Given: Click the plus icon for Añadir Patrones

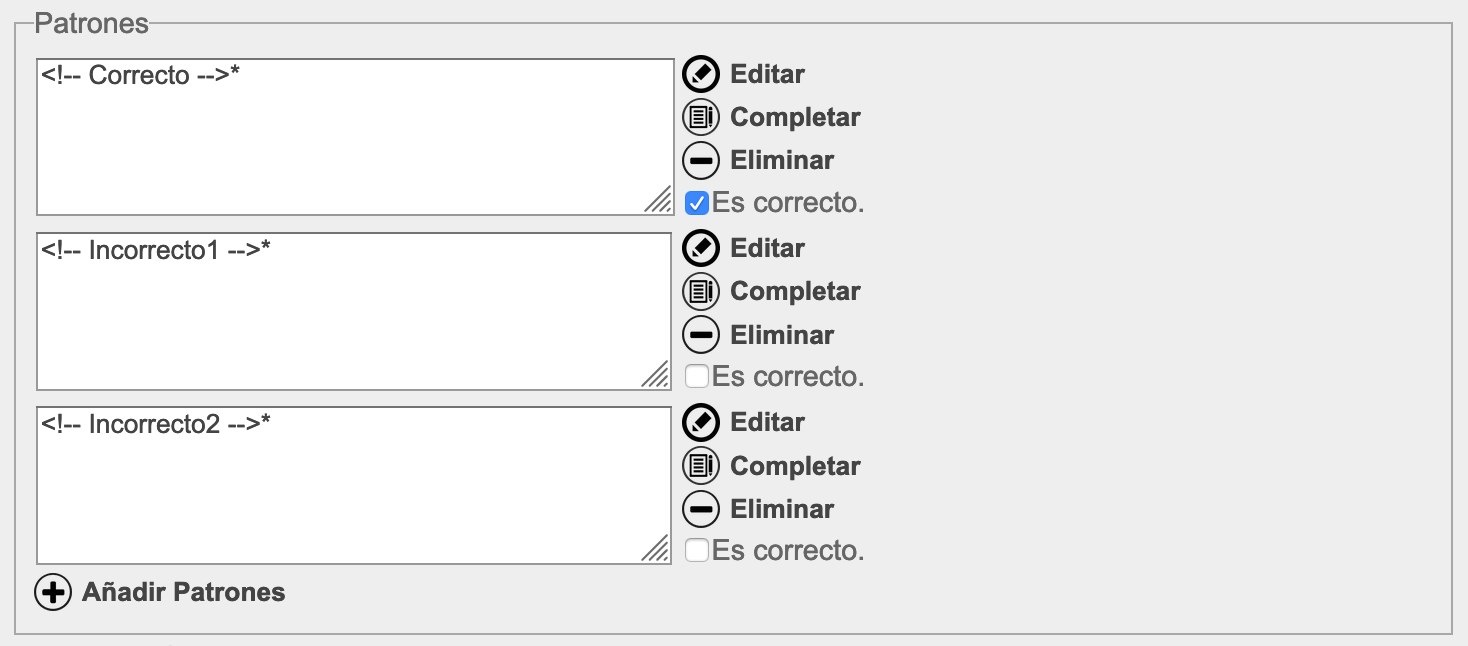Looking at the screenshot, I should 53,592.
